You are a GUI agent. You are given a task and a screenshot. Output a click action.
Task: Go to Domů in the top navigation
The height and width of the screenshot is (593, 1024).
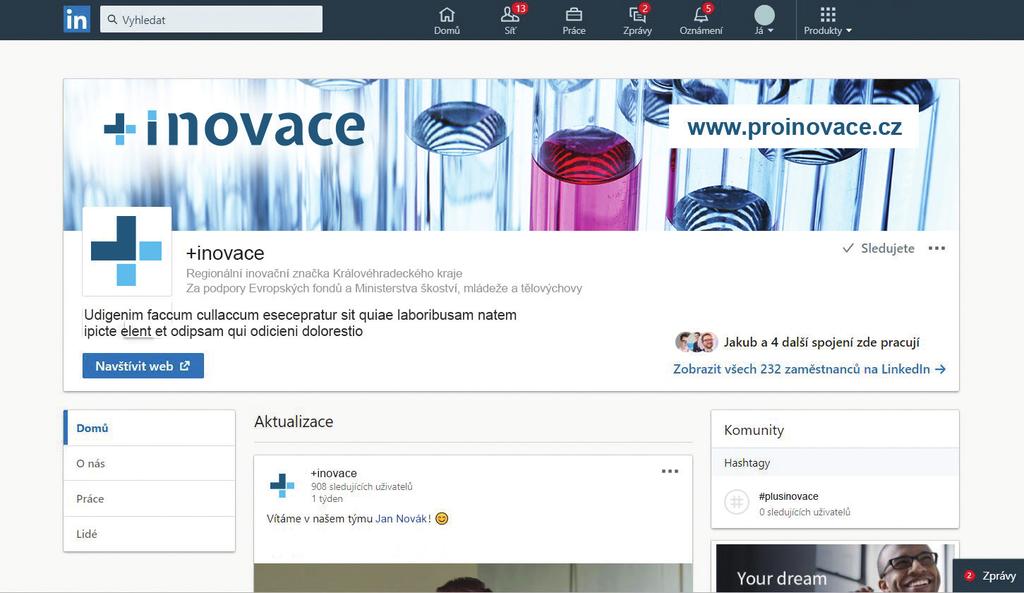point(447,21)
